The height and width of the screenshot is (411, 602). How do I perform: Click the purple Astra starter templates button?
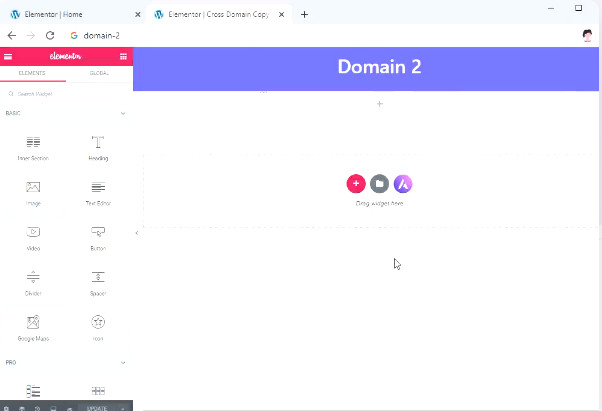pyautogui.click(x=403, y=184)
